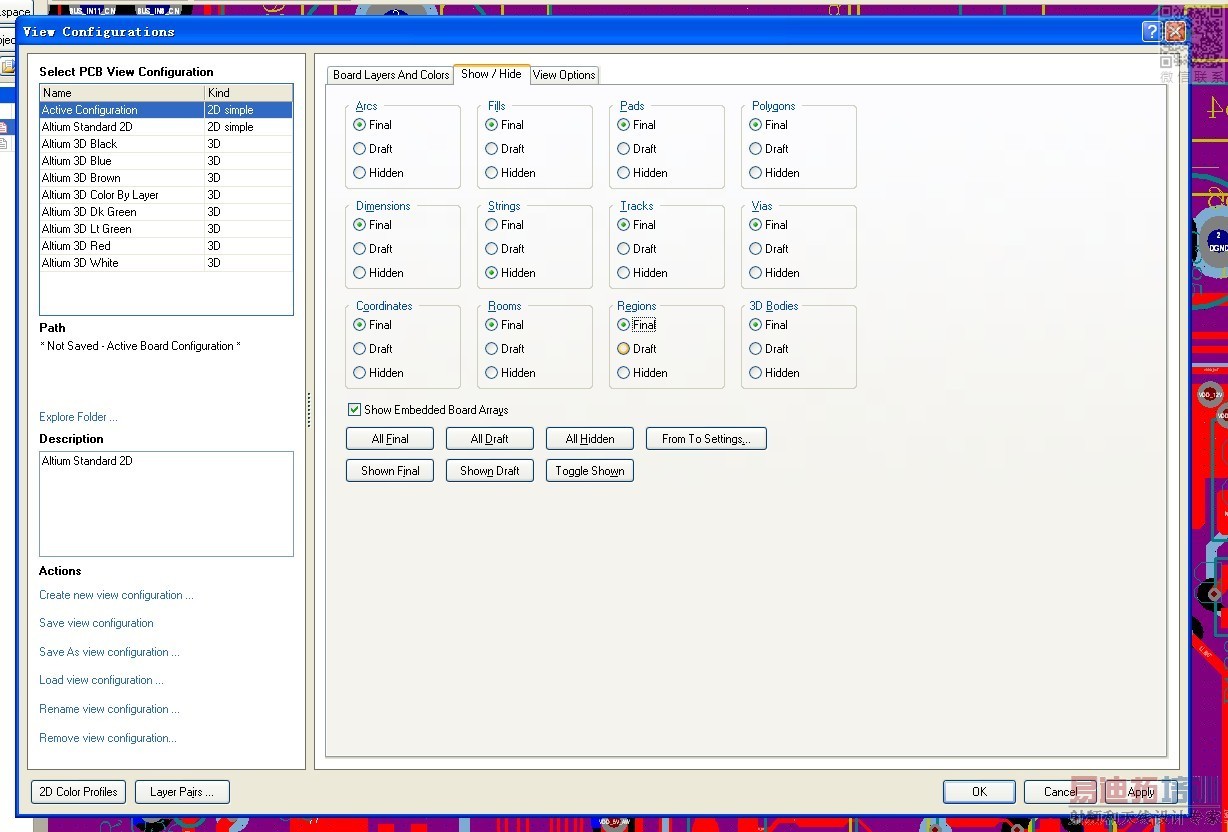1228x832 pixels.
Task: Uncheck Show Embedded Board Arrays
Action: click(354, 410)
